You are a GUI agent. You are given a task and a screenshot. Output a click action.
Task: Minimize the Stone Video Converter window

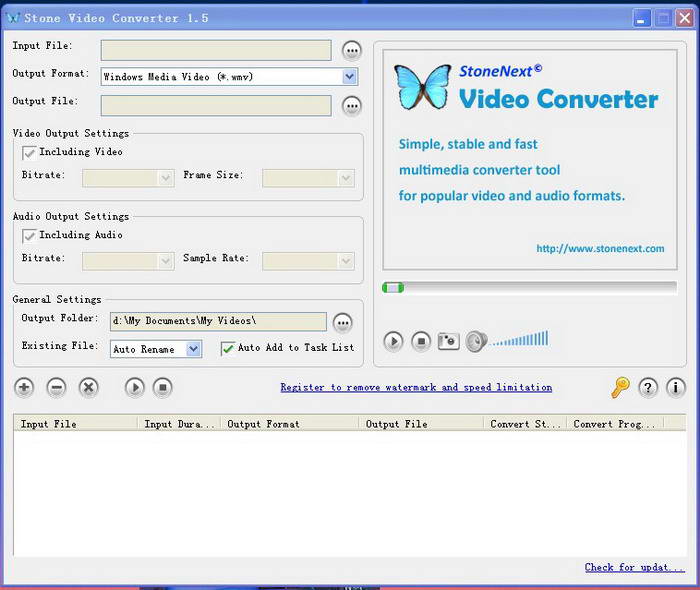(642, 18)
